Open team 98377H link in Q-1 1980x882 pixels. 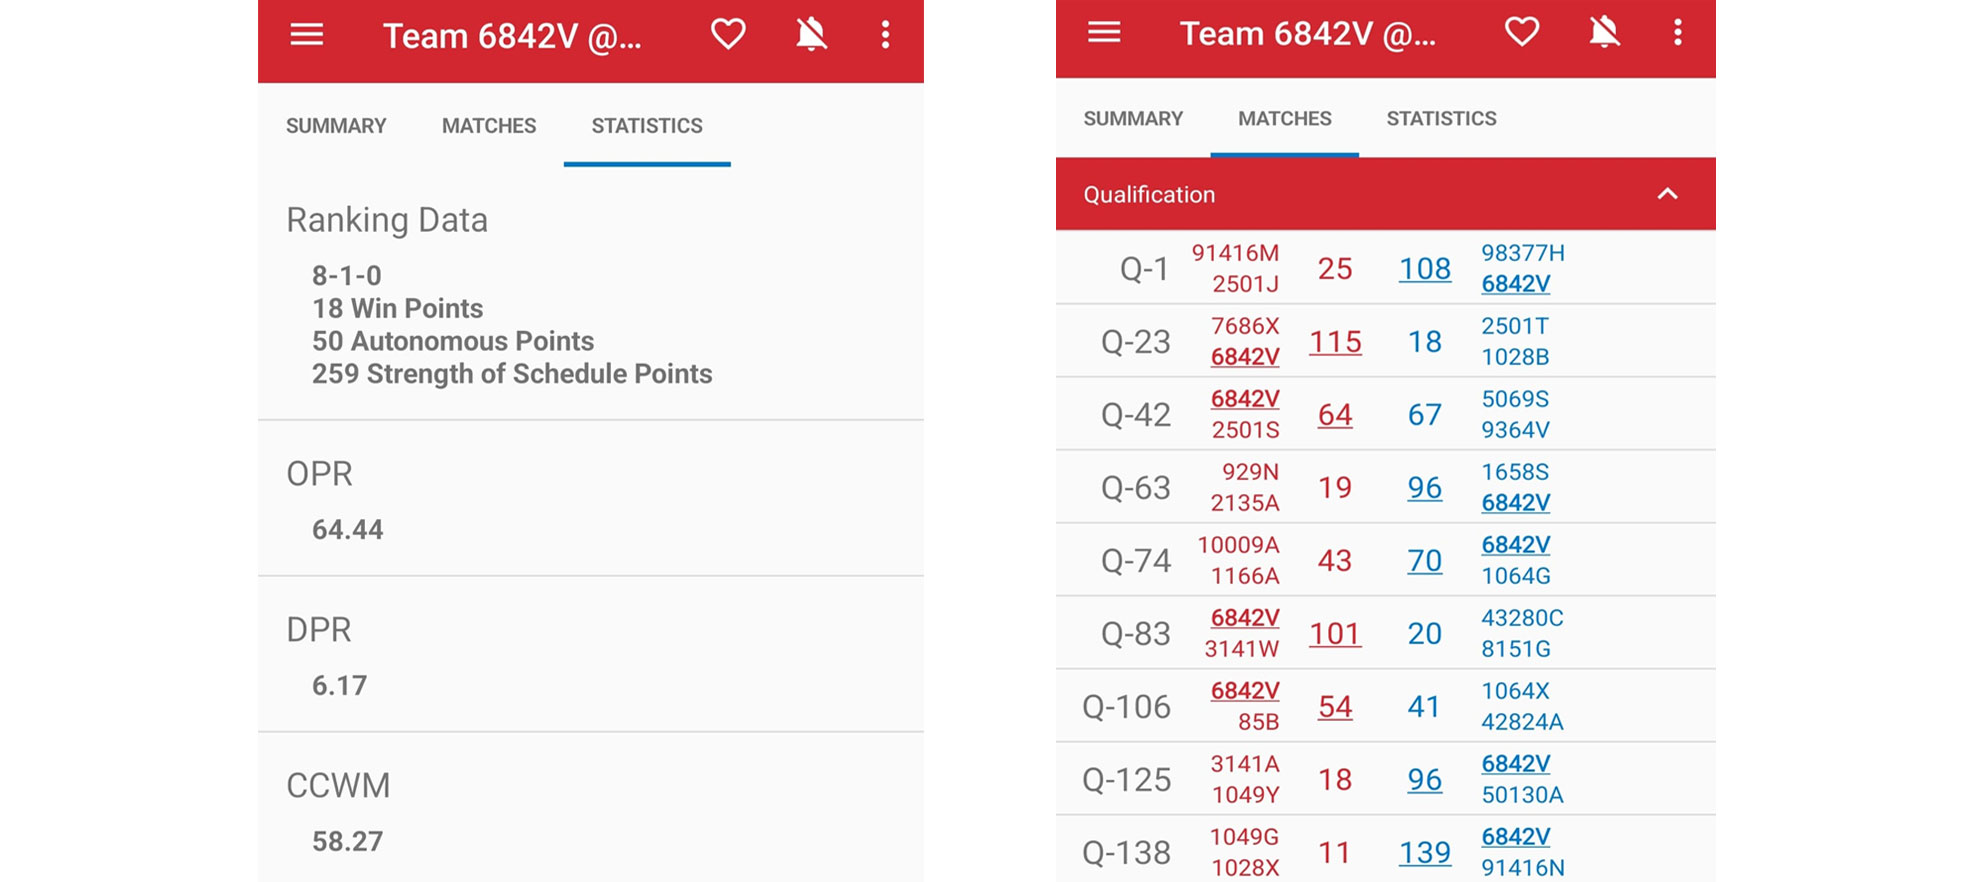pyautogui.click(x=1522, y=253)
